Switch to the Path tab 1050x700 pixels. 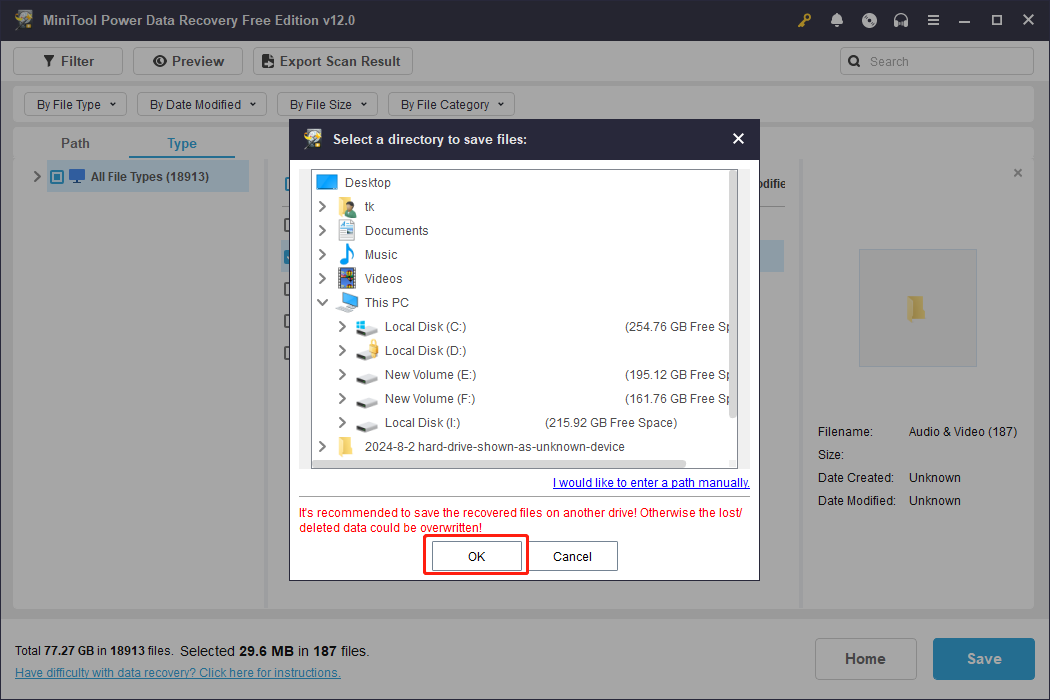tap(75, 143)
